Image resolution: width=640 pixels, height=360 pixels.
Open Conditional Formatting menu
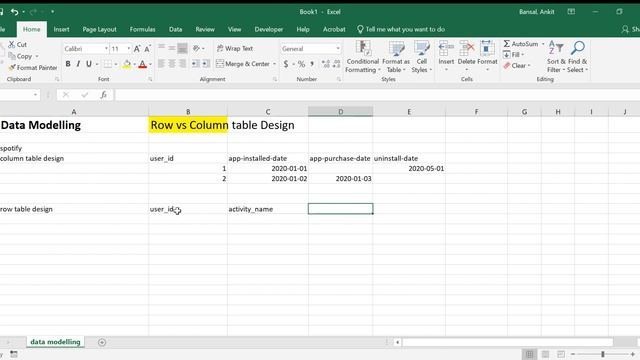pyautogui.click(x=362, y=57)
